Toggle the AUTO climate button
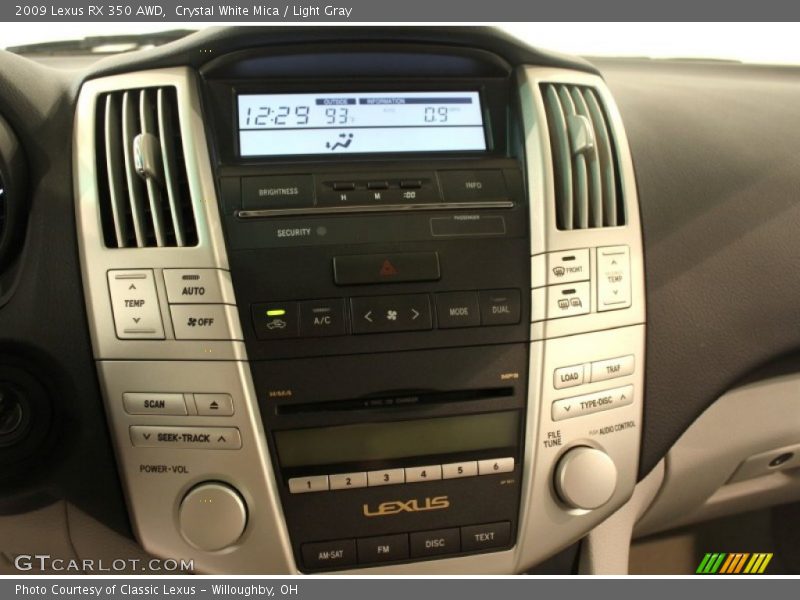The width and height of the screenshot is (800, 600). (193, 287)
